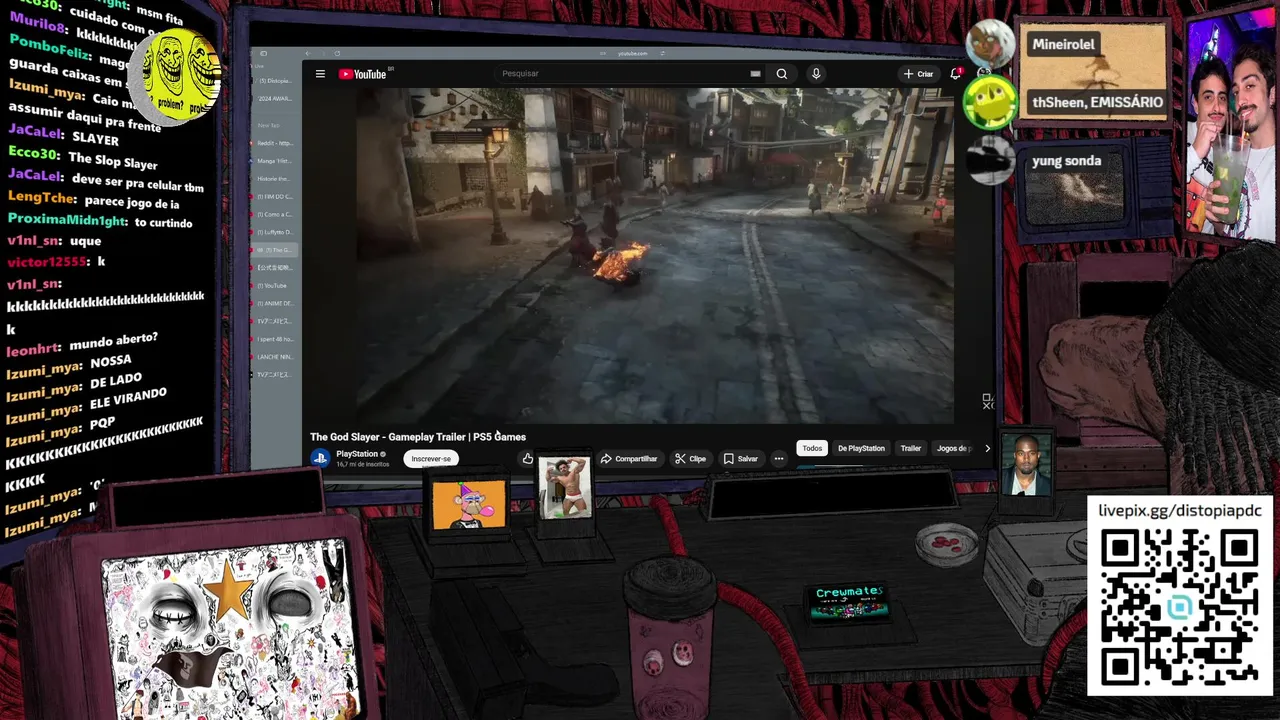Switch to the LANCHE NIN... sidebar tab

click(274, 357)
